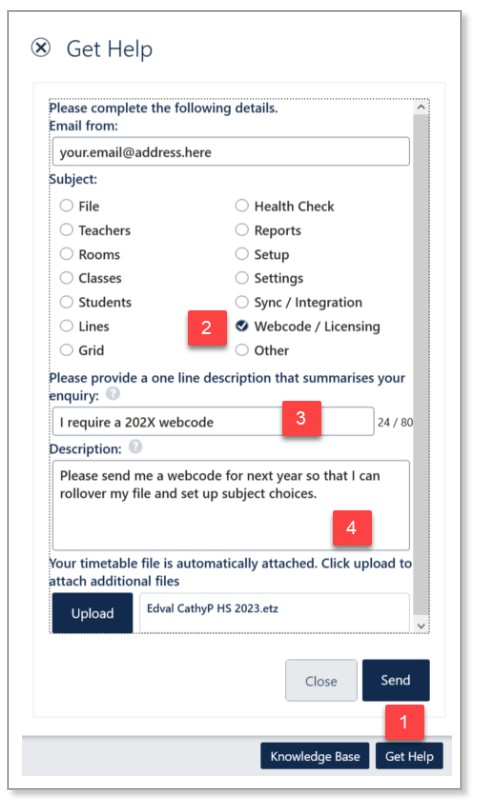Viewport: 478px width, 800px height.
Task: Send the help request
Action: (x=396, y=680)
